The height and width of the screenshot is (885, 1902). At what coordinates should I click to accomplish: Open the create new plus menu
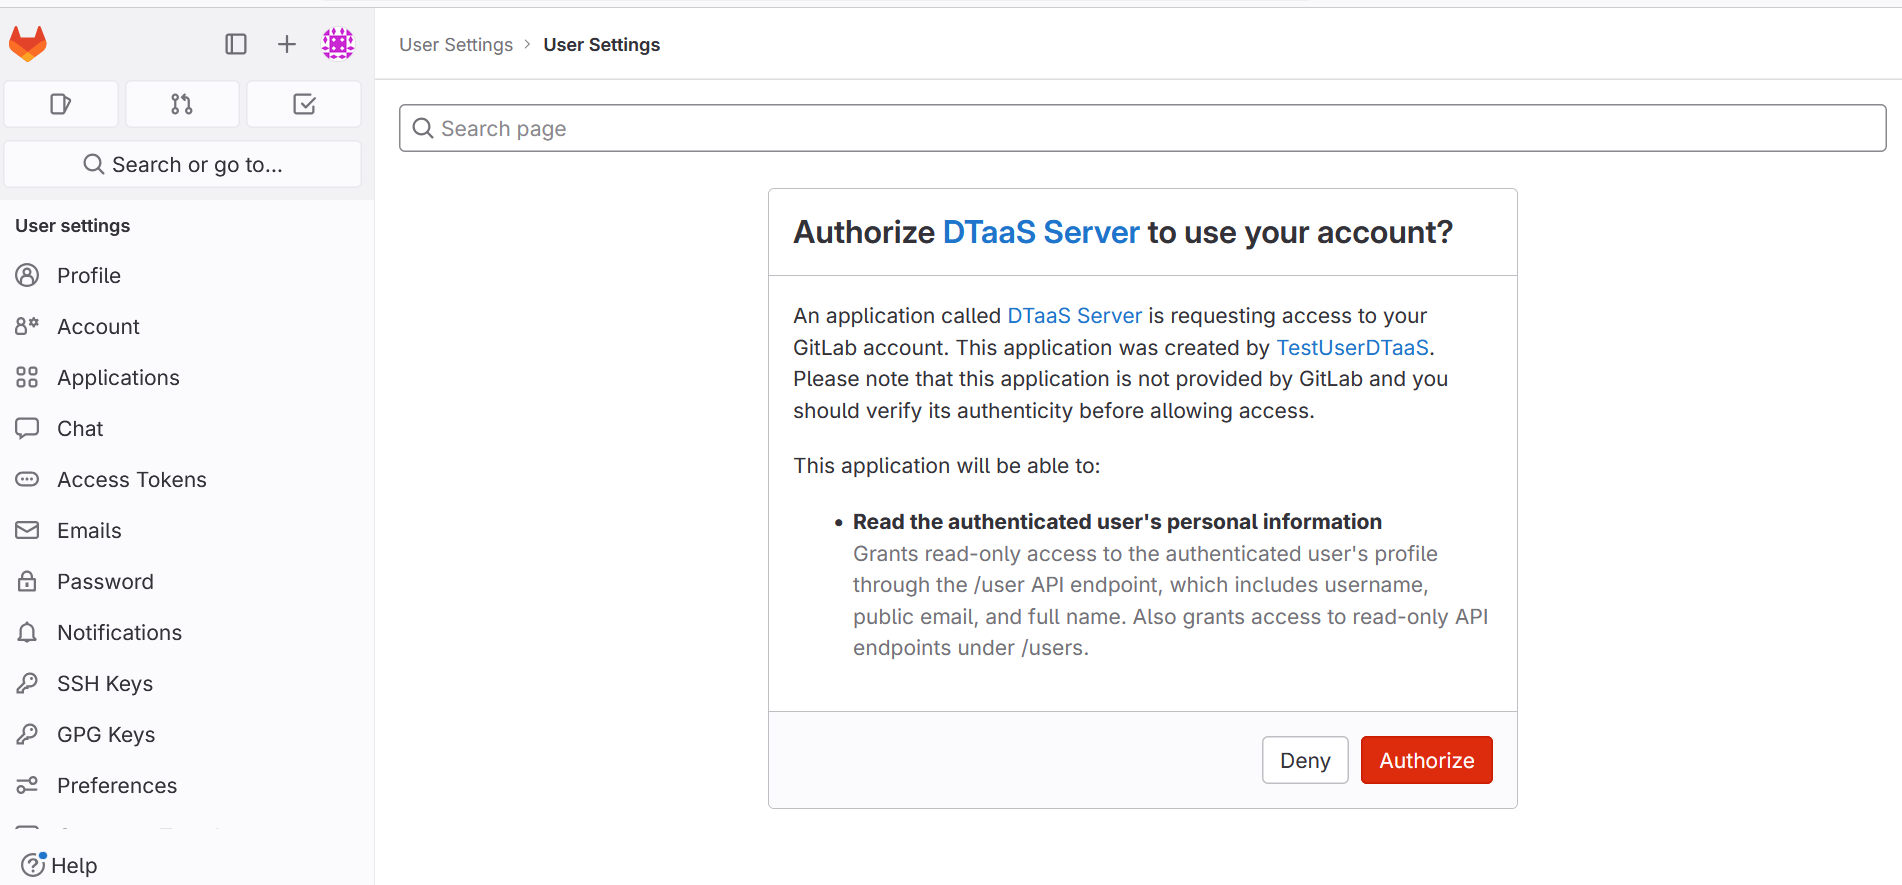[x=287, y=44]
